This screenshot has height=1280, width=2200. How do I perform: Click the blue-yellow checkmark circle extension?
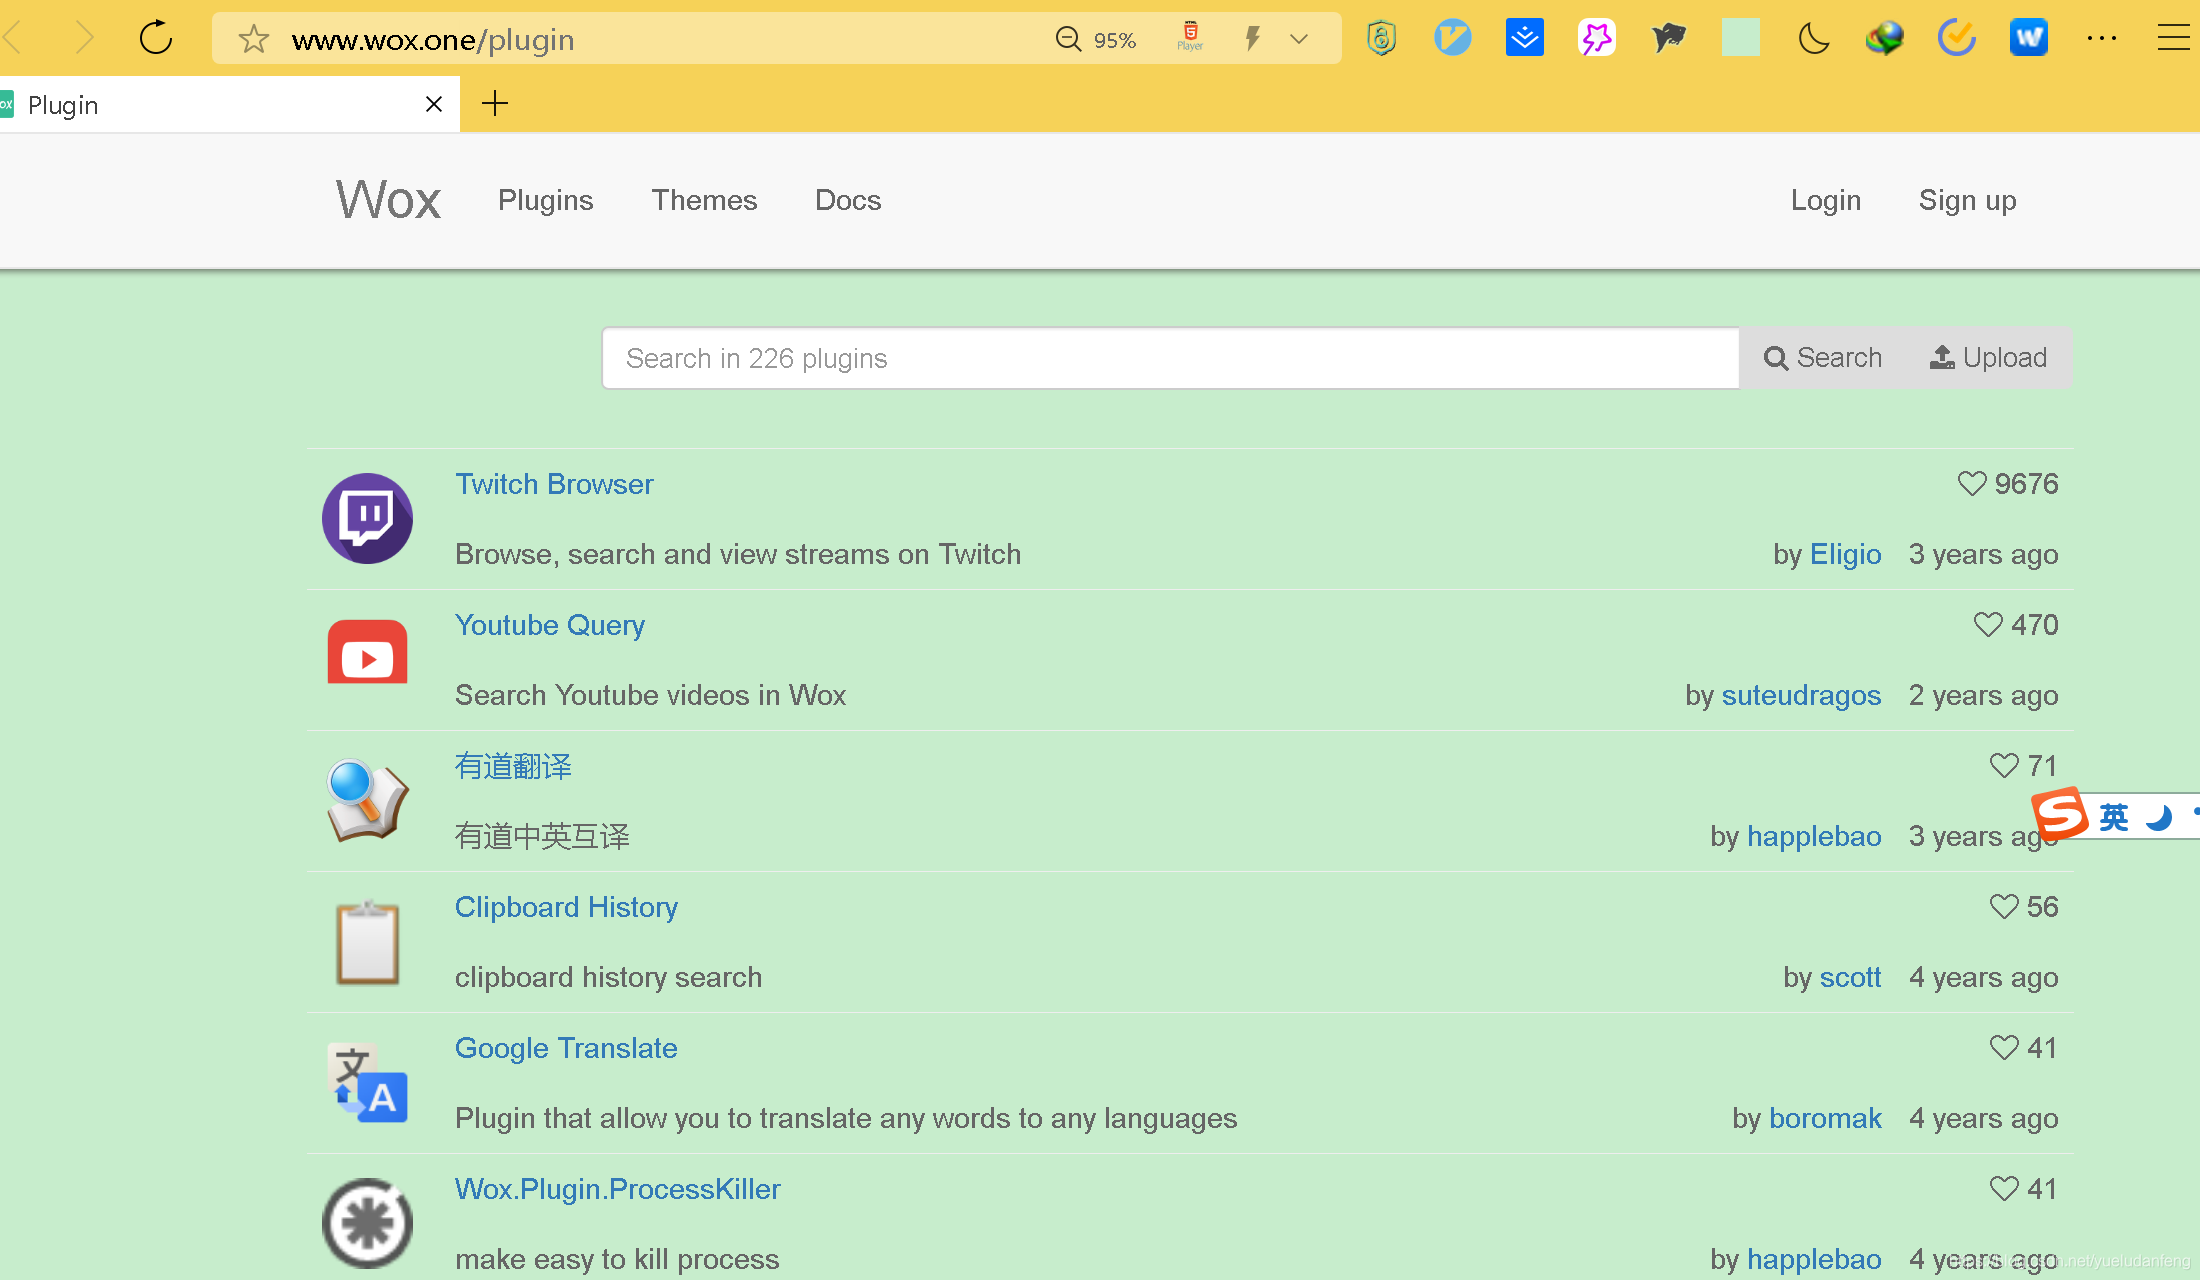[1957, 38]
